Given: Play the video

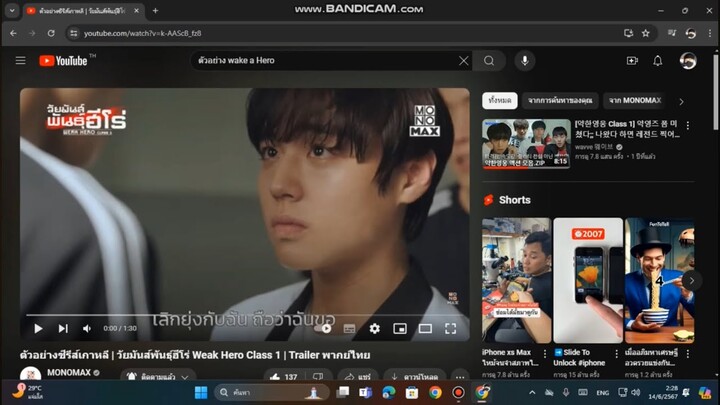Looking at the screenshot, I should 38,328.
